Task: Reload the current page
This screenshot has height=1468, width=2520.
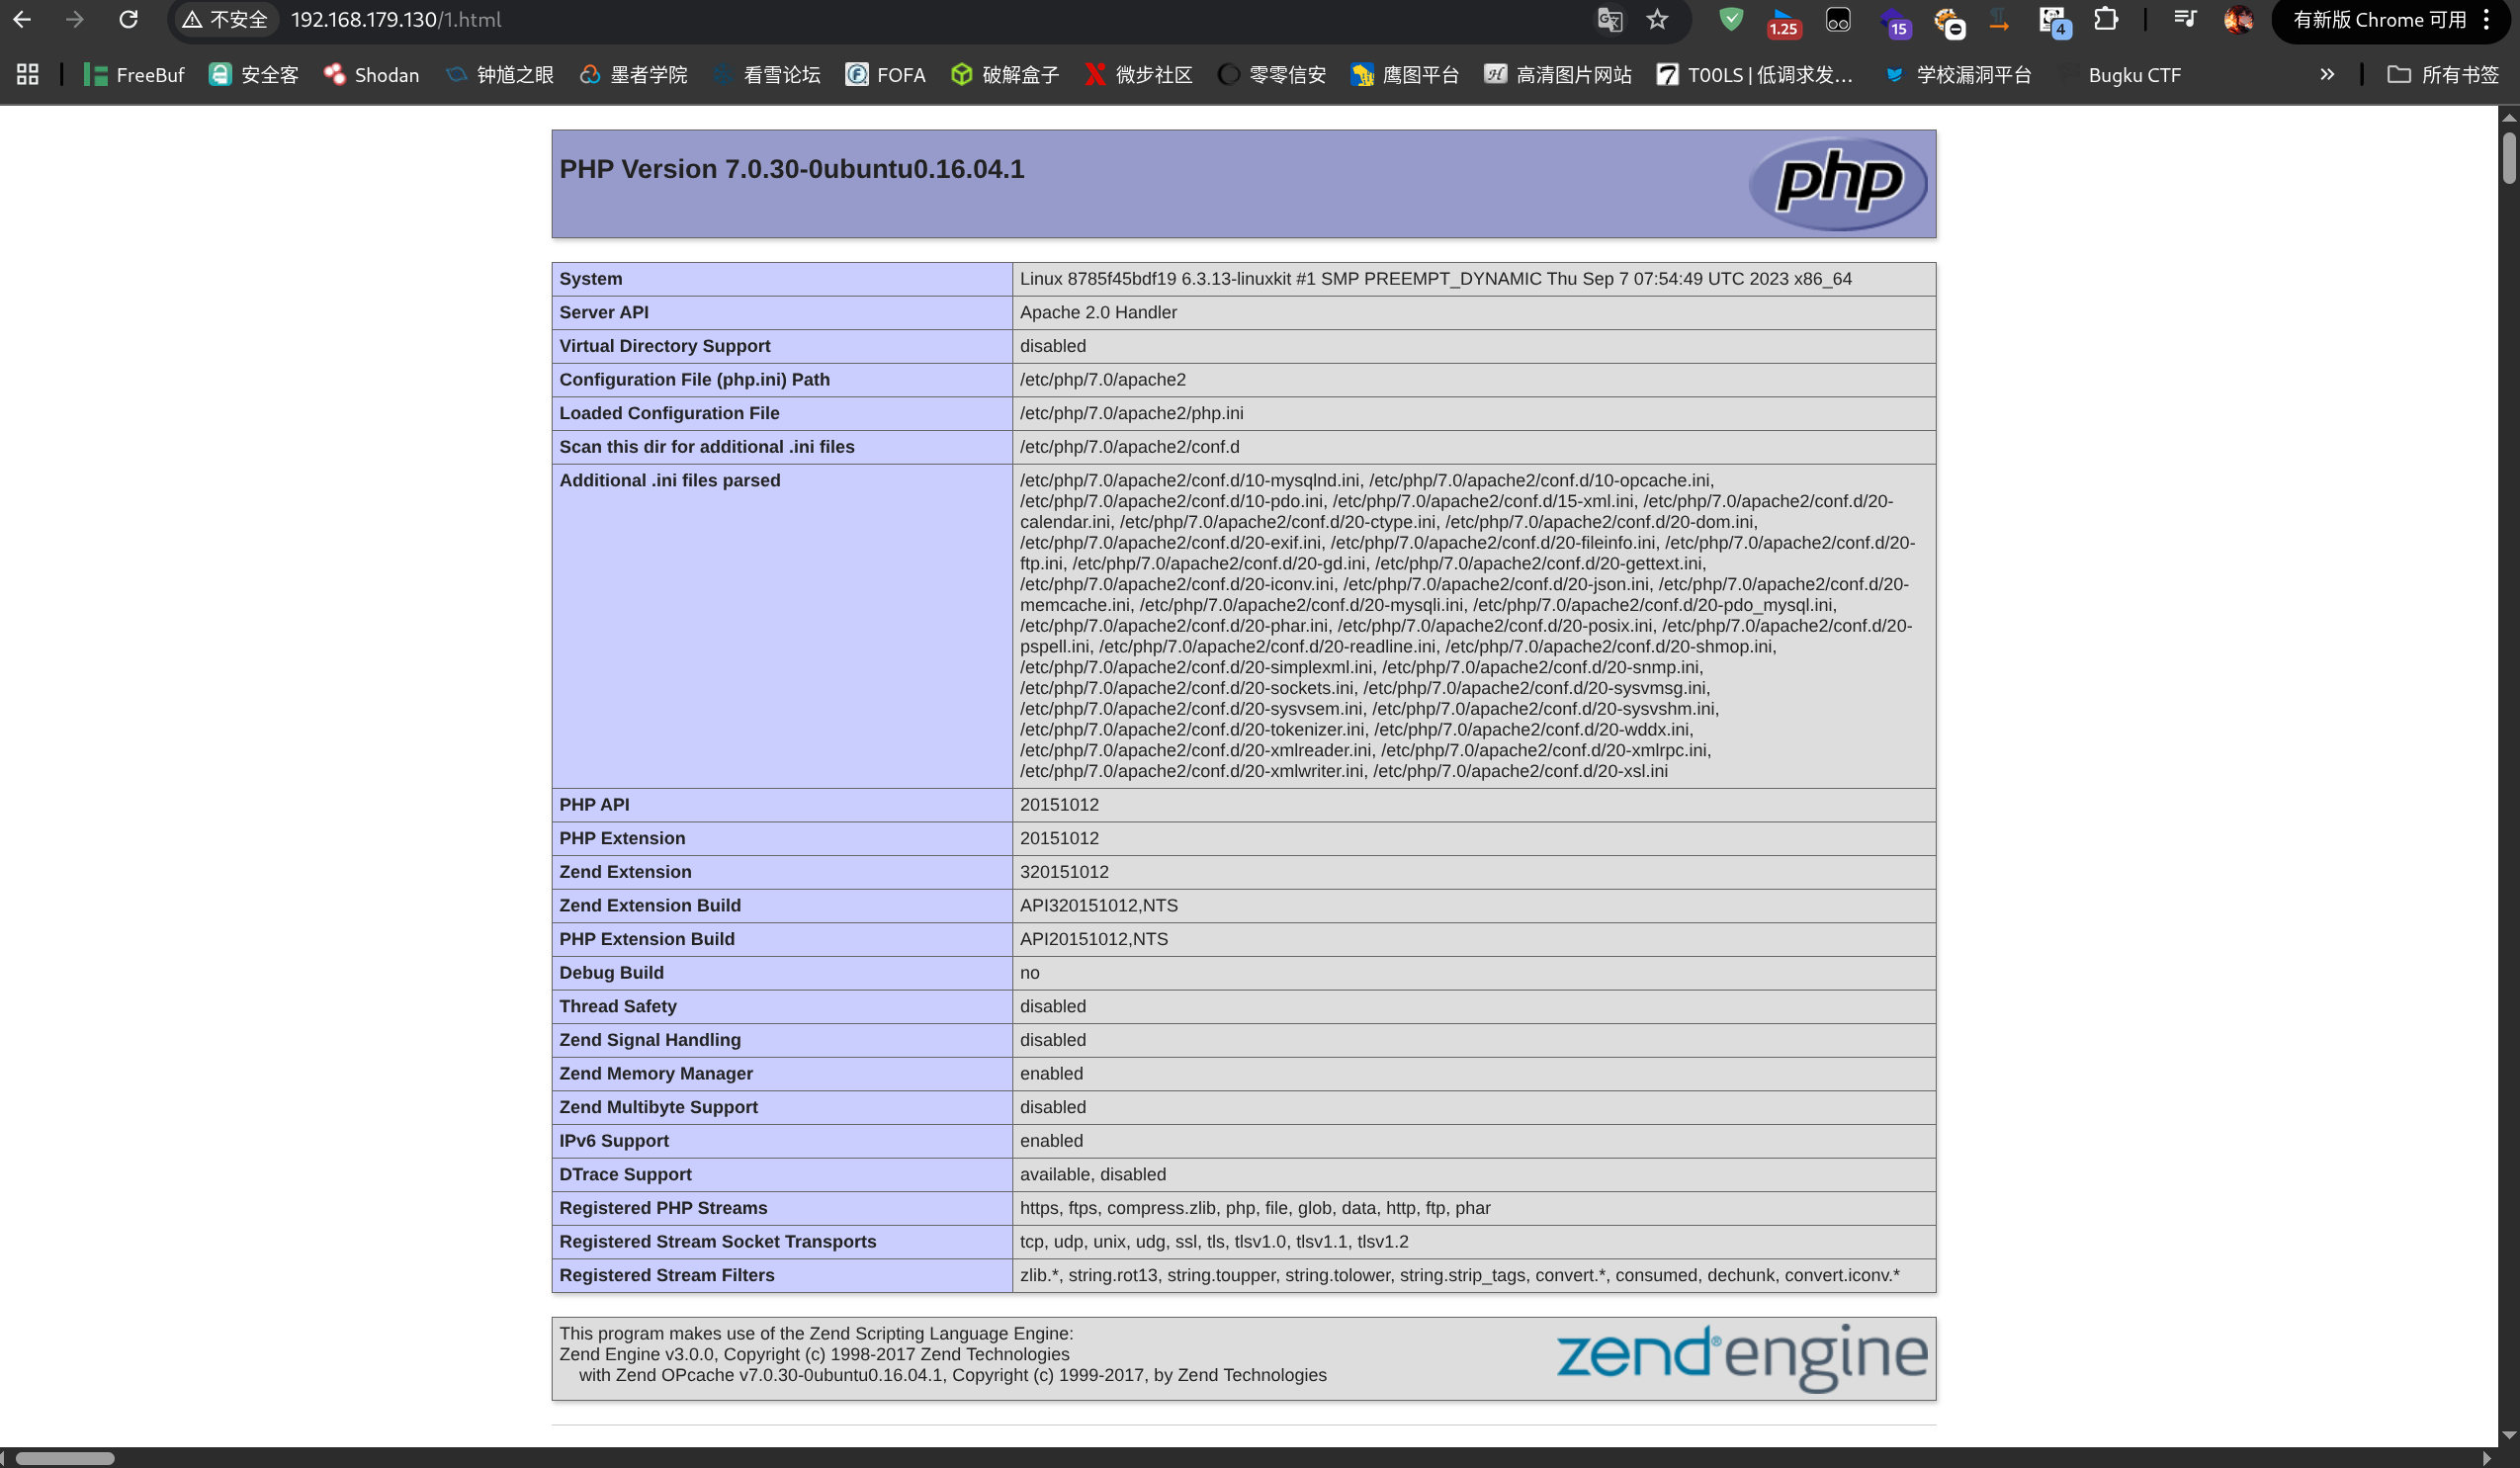Action: pyautogui.click(x=128, y=19)
